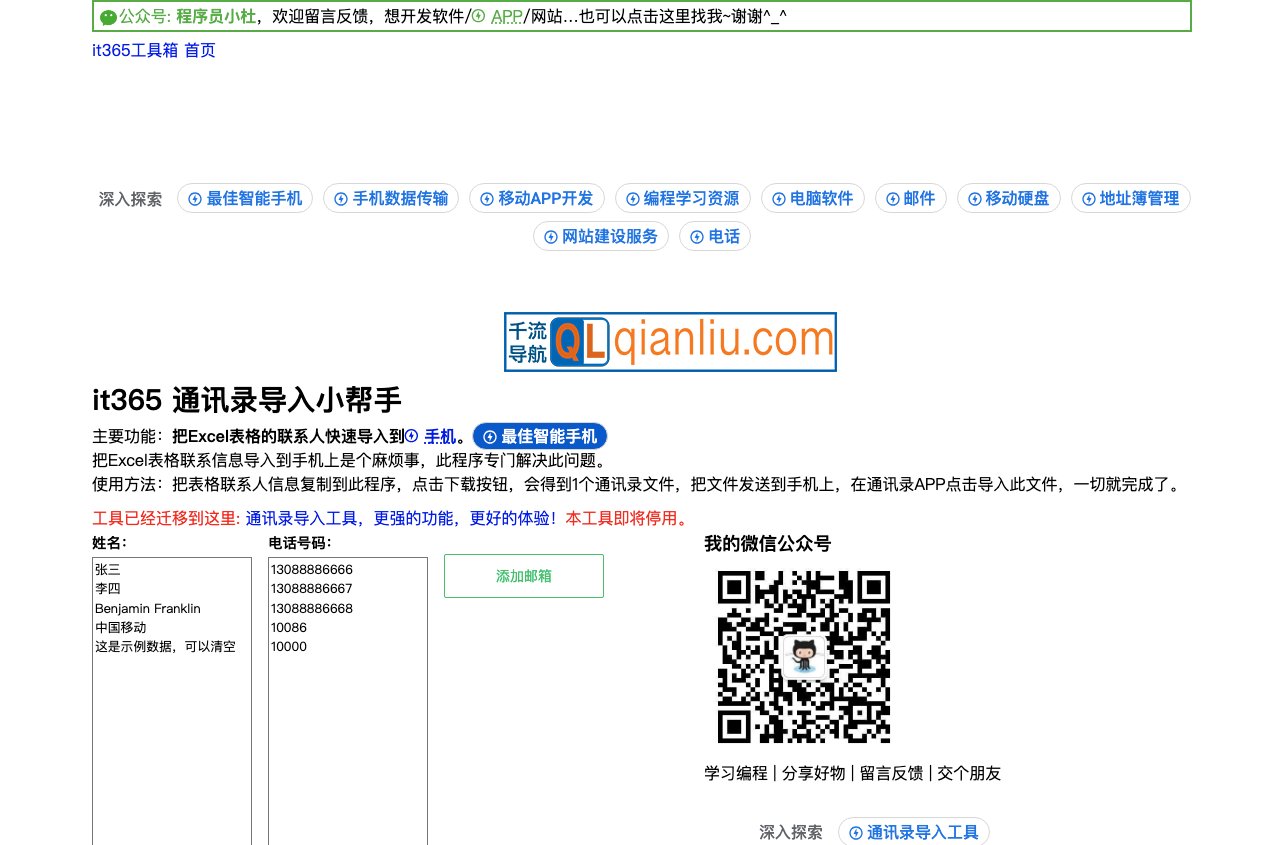Click the WeChat QR code image

[x=804, y=656]
